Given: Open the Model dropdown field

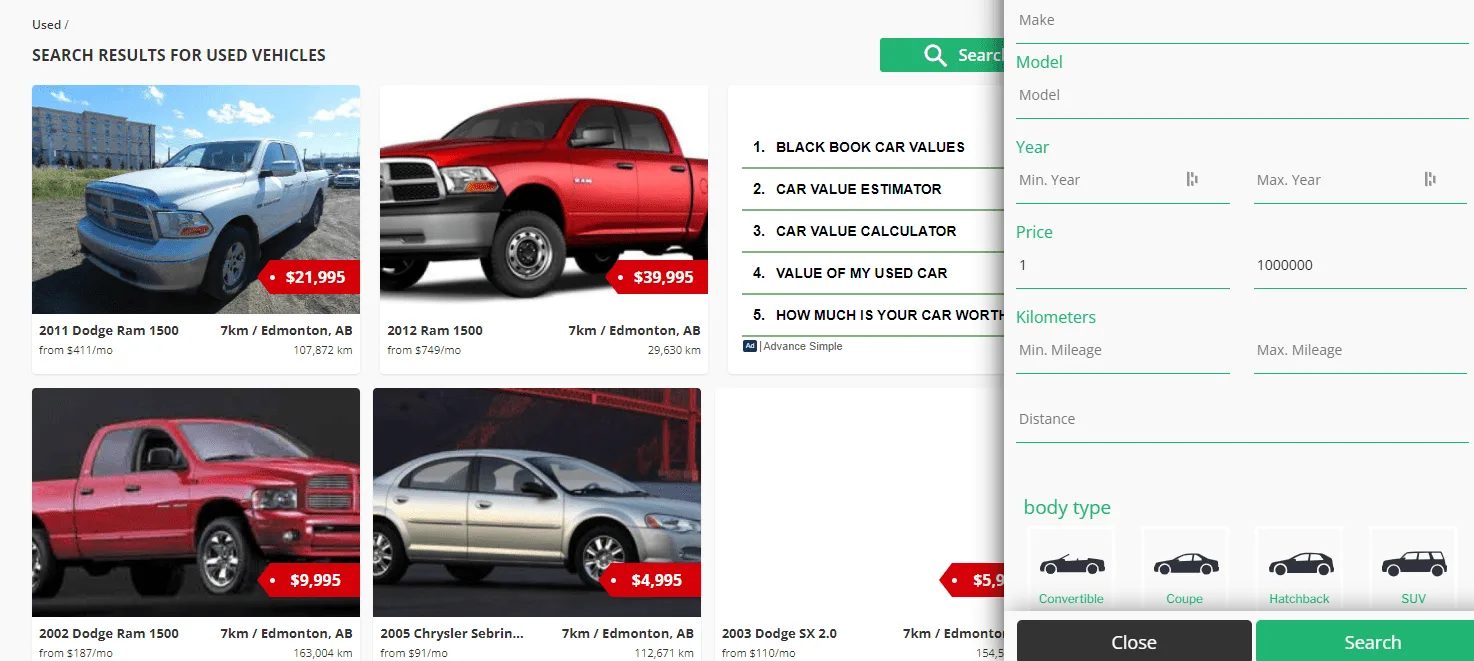Looking at the screenshot, I should point(1241,96).
